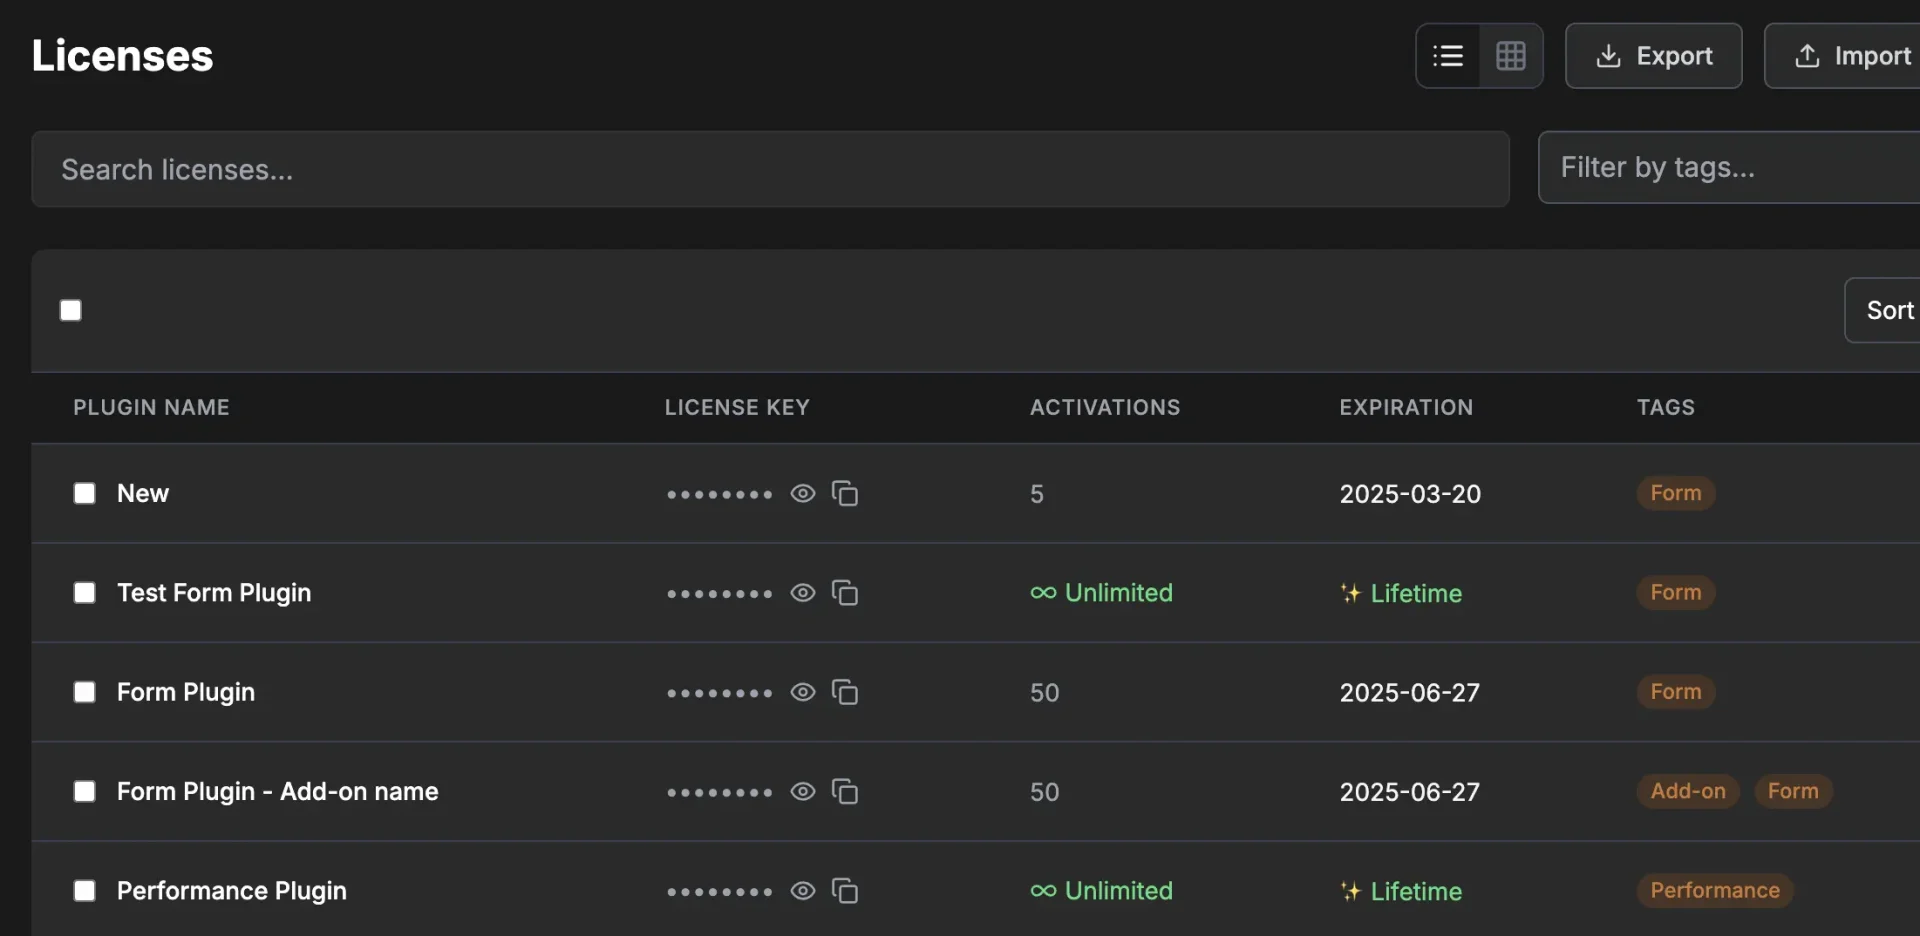Click the Export button
1920x936 pixels.
click(x=1653, y=56)
